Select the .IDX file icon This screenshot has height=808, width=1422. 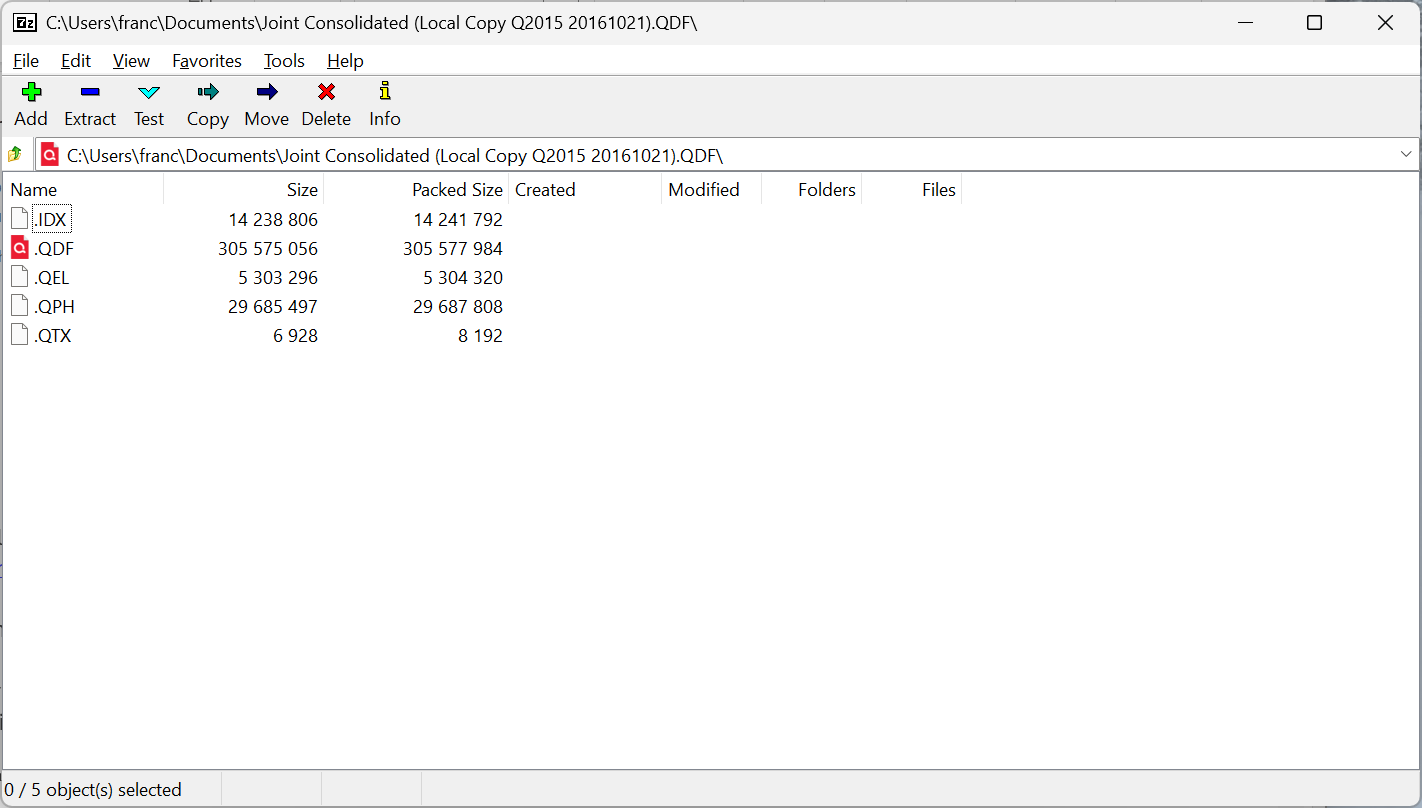(20, 219)
